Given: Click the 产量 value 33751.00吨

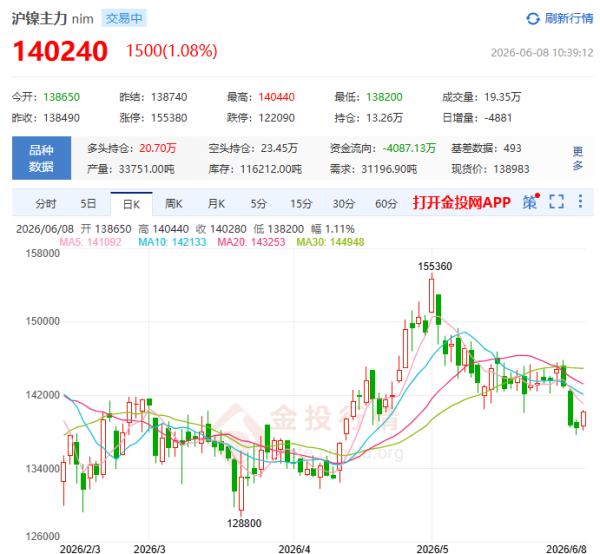Looking at the screenshot, I should pos(147,169).
